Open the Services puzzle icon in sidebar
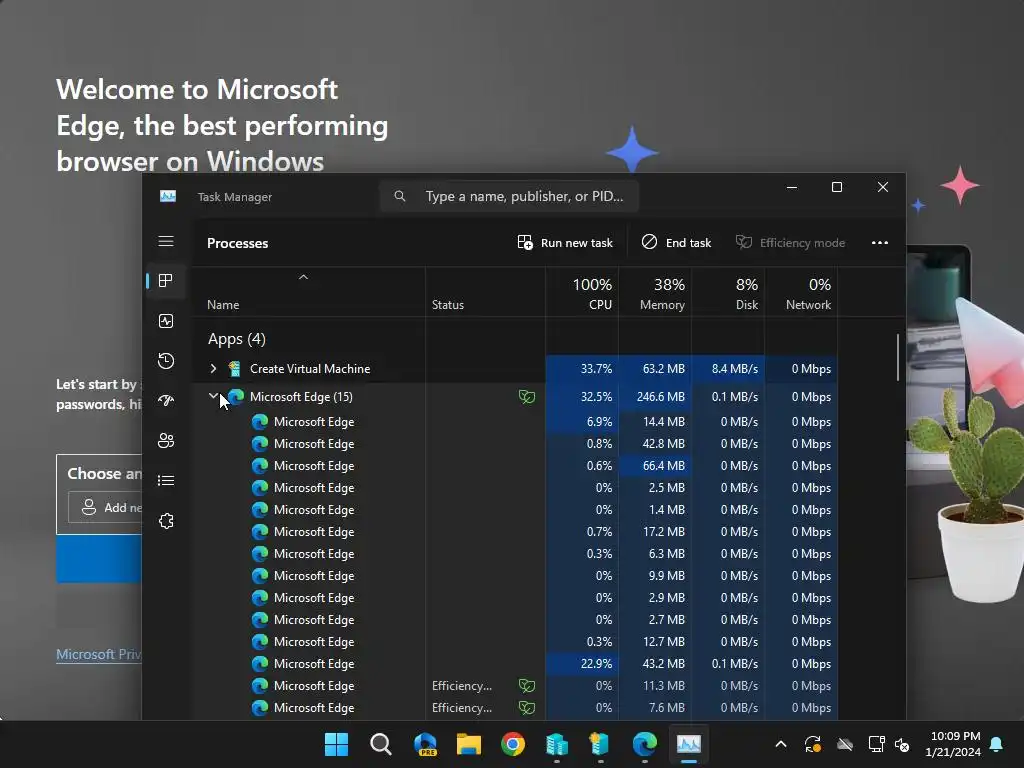 [166, 520]
